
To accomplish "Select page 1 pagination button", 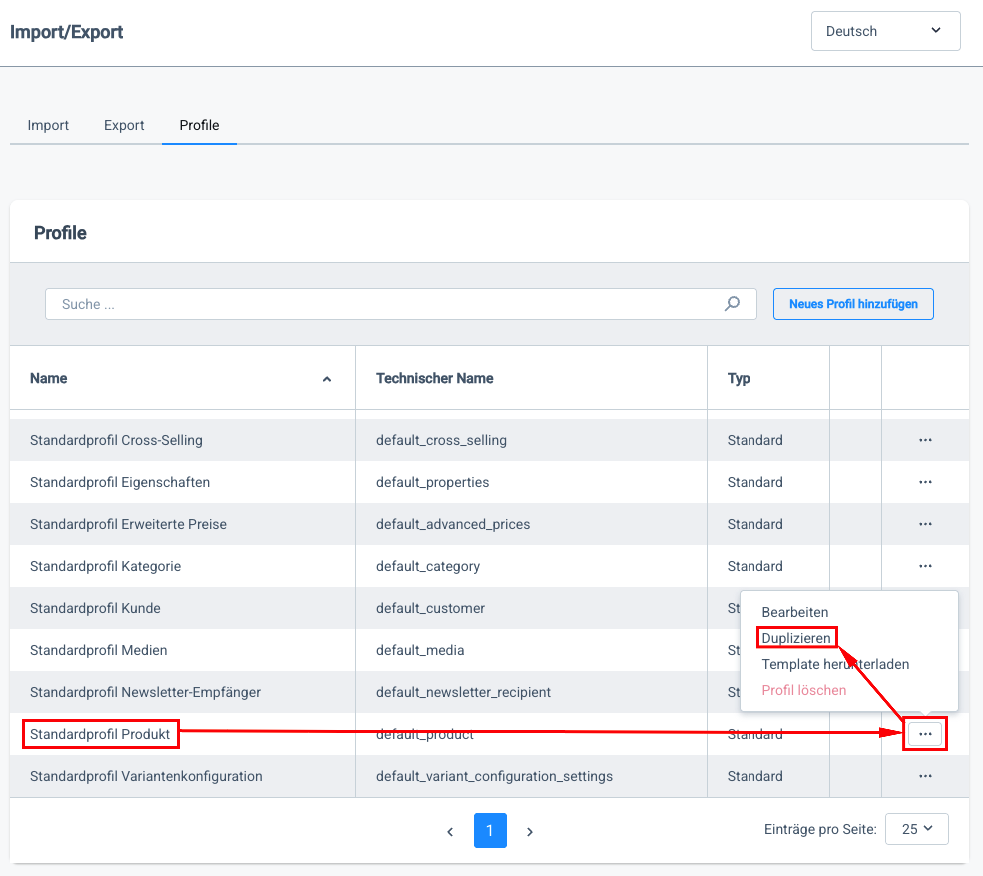I will click(x=490, y=831).
